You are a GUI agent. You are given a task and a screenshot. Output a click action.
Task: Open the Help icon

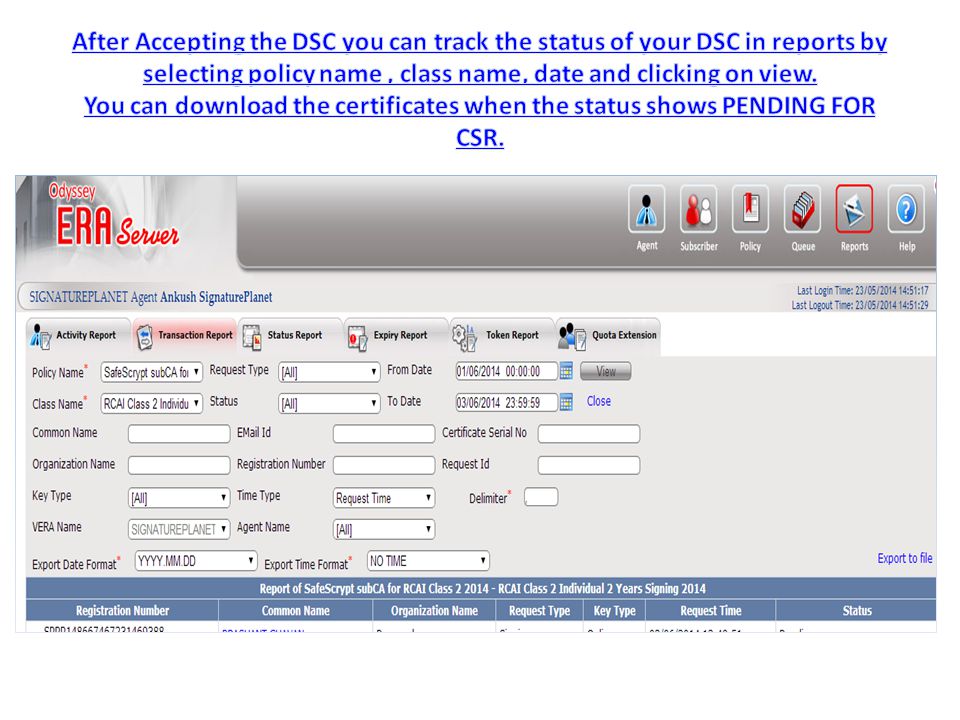coord(906,209)
